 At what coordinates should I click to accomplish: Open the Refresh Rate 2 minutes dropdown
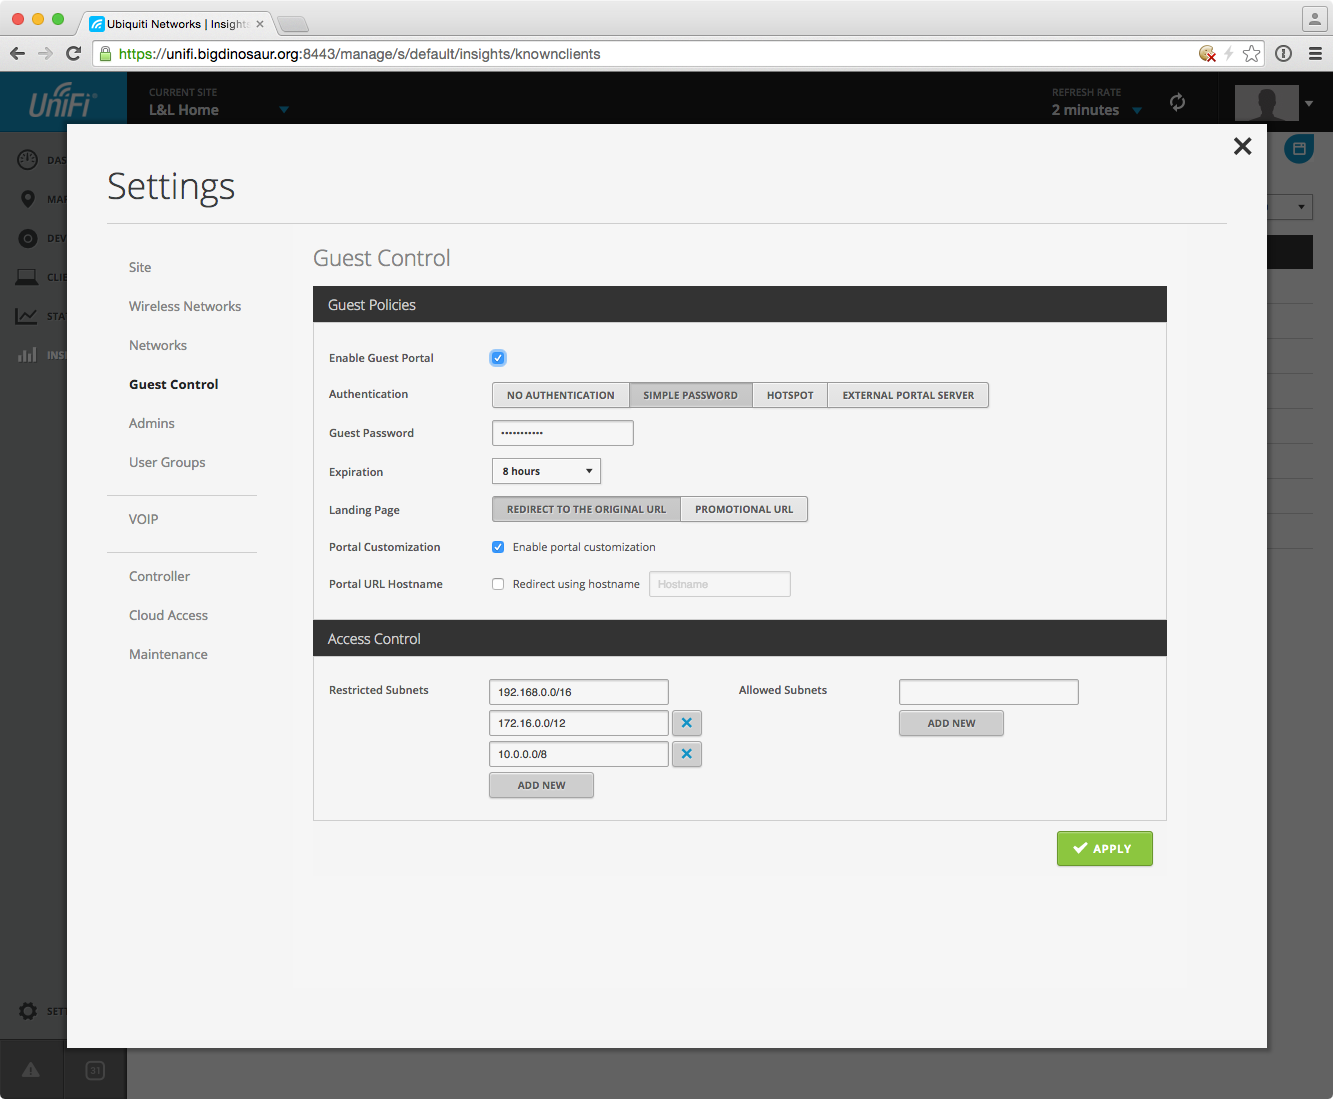click(x=1136, y=111)
